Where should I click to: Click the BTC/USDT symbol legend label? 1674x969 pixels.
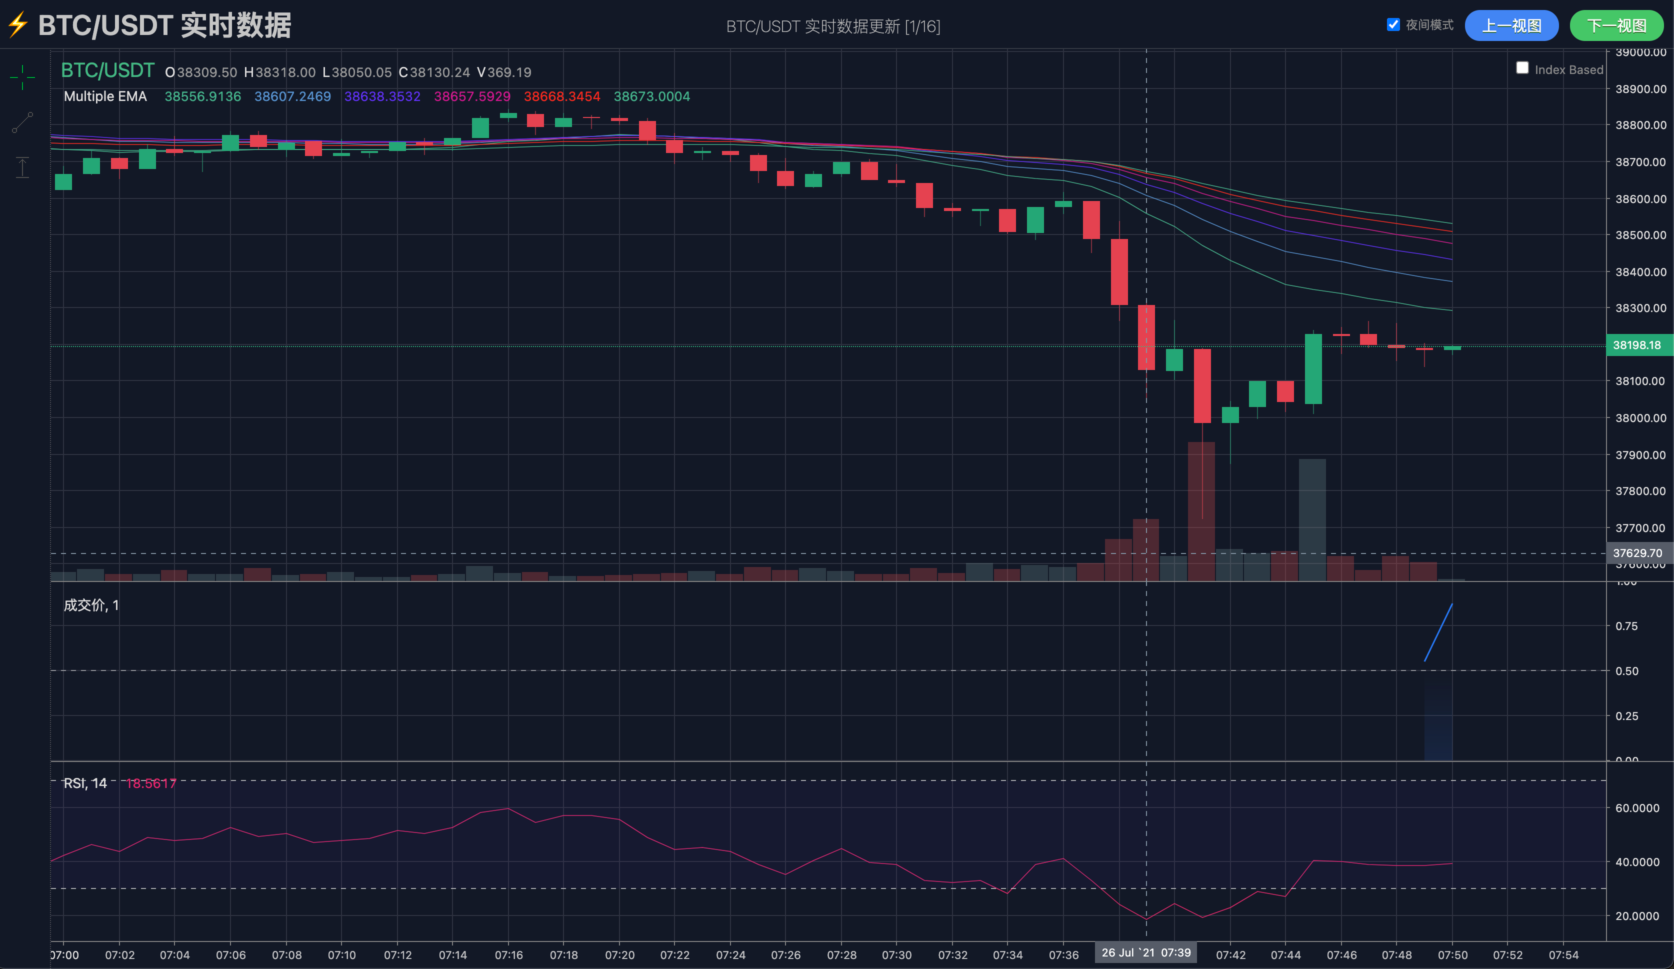point(107,71)
